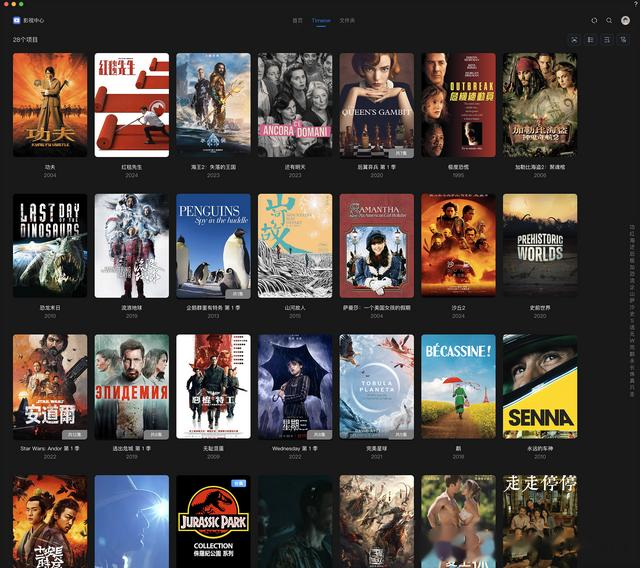Click the title 后翼弃兵 第 1 季
640x568 pixels.
click(376, 167)
